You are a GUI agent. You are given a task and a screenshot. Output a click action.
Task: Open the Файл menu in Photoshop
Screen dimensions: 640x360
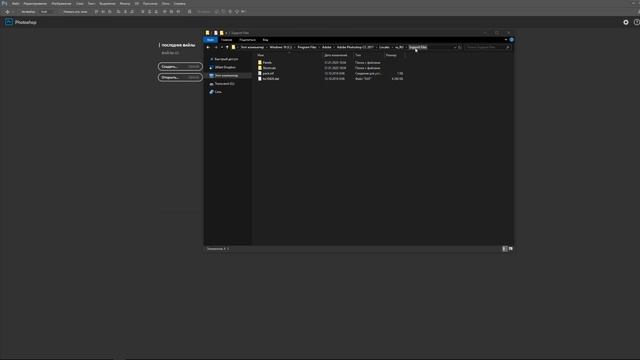pos(16,4)
